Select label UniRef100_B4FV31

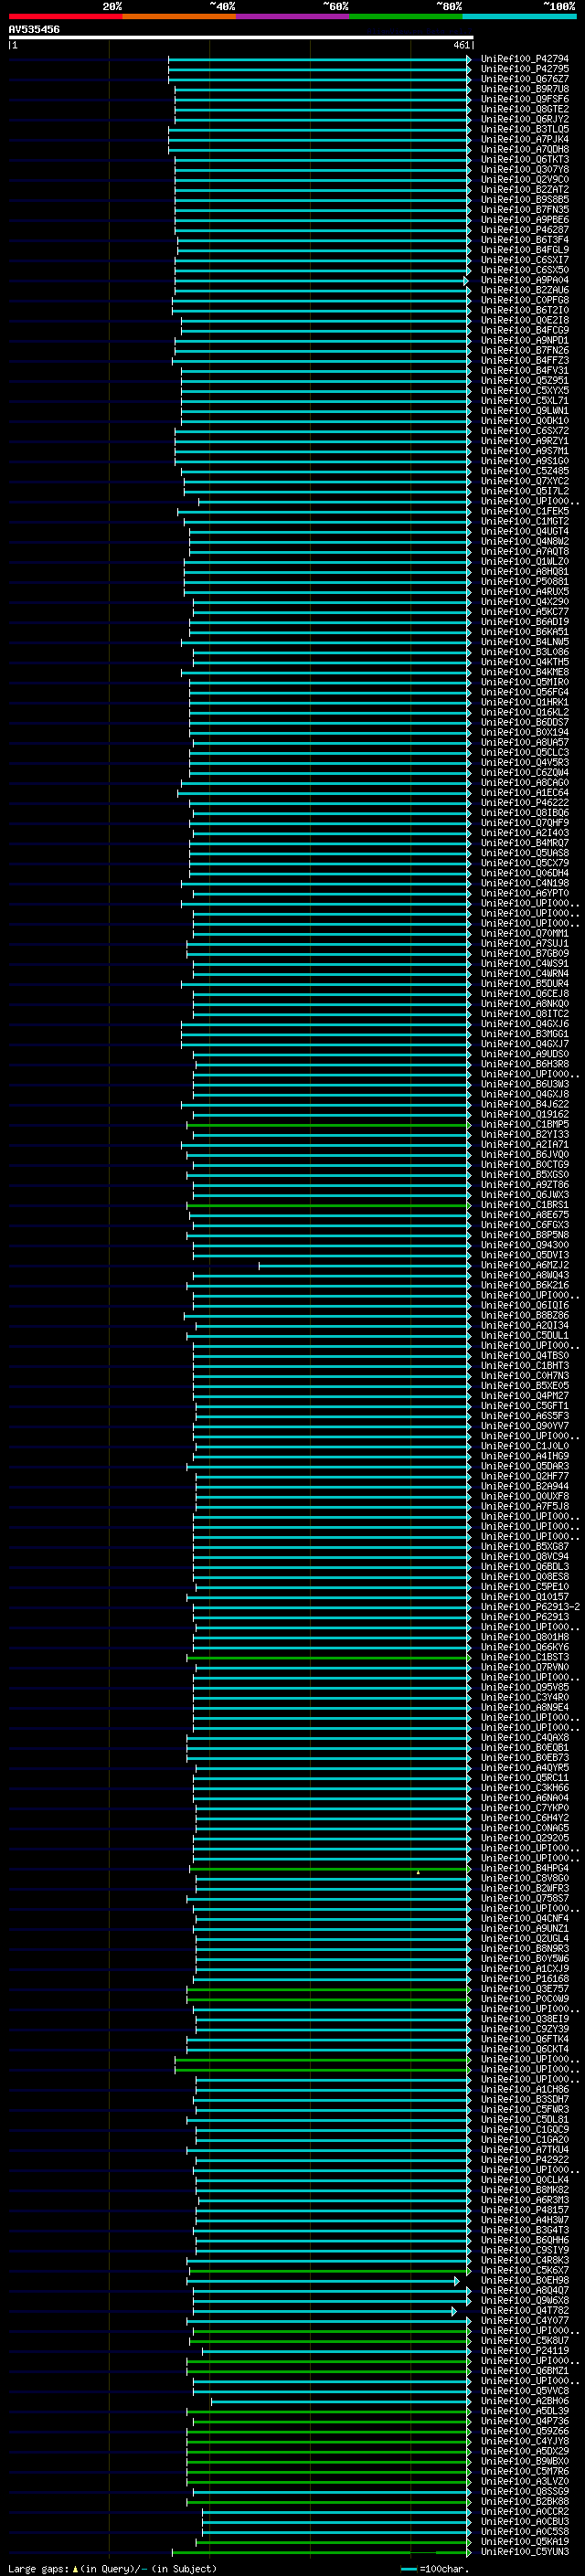coord(525,370)
